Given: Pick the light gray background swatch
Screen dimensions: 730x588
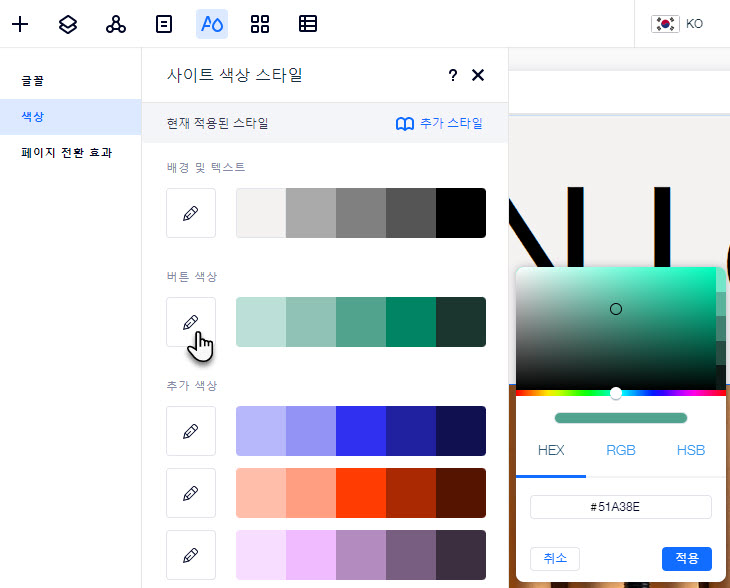Looking at the screenshot, I should coord(311,213).
